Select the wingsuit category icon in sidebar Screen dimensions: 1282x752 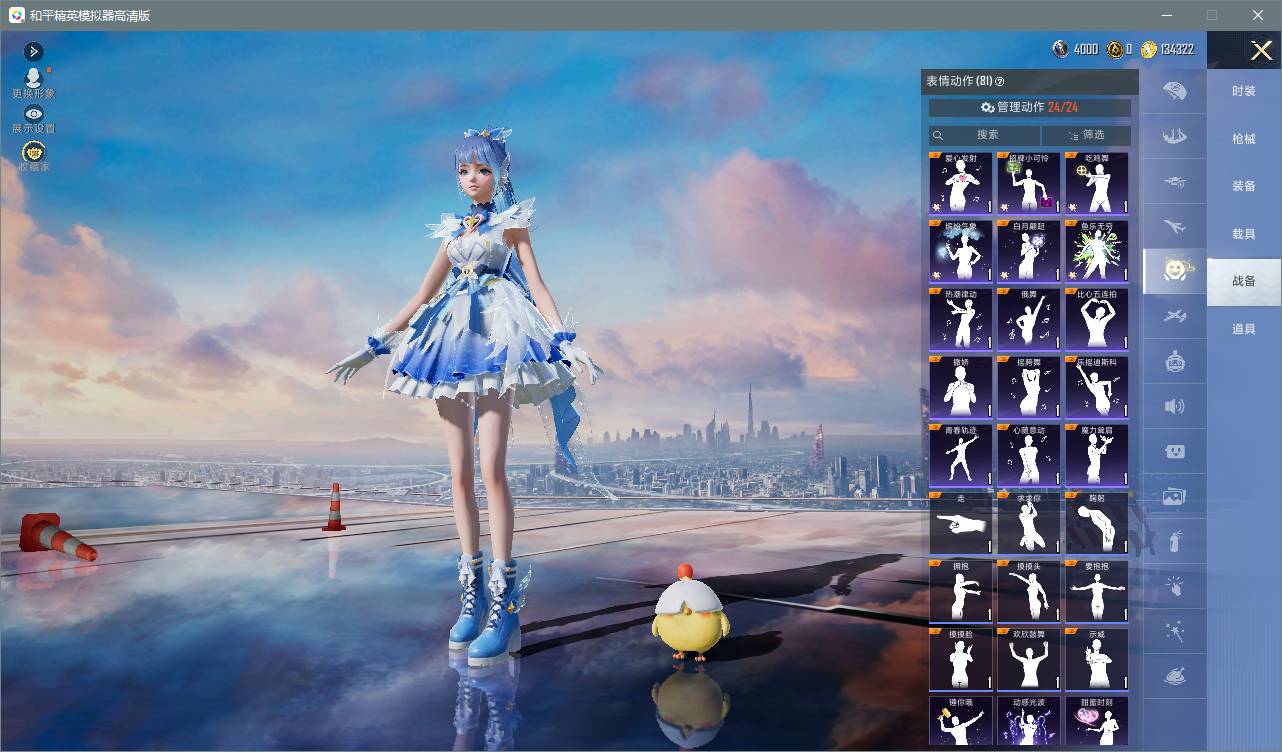coord(1175,136)
